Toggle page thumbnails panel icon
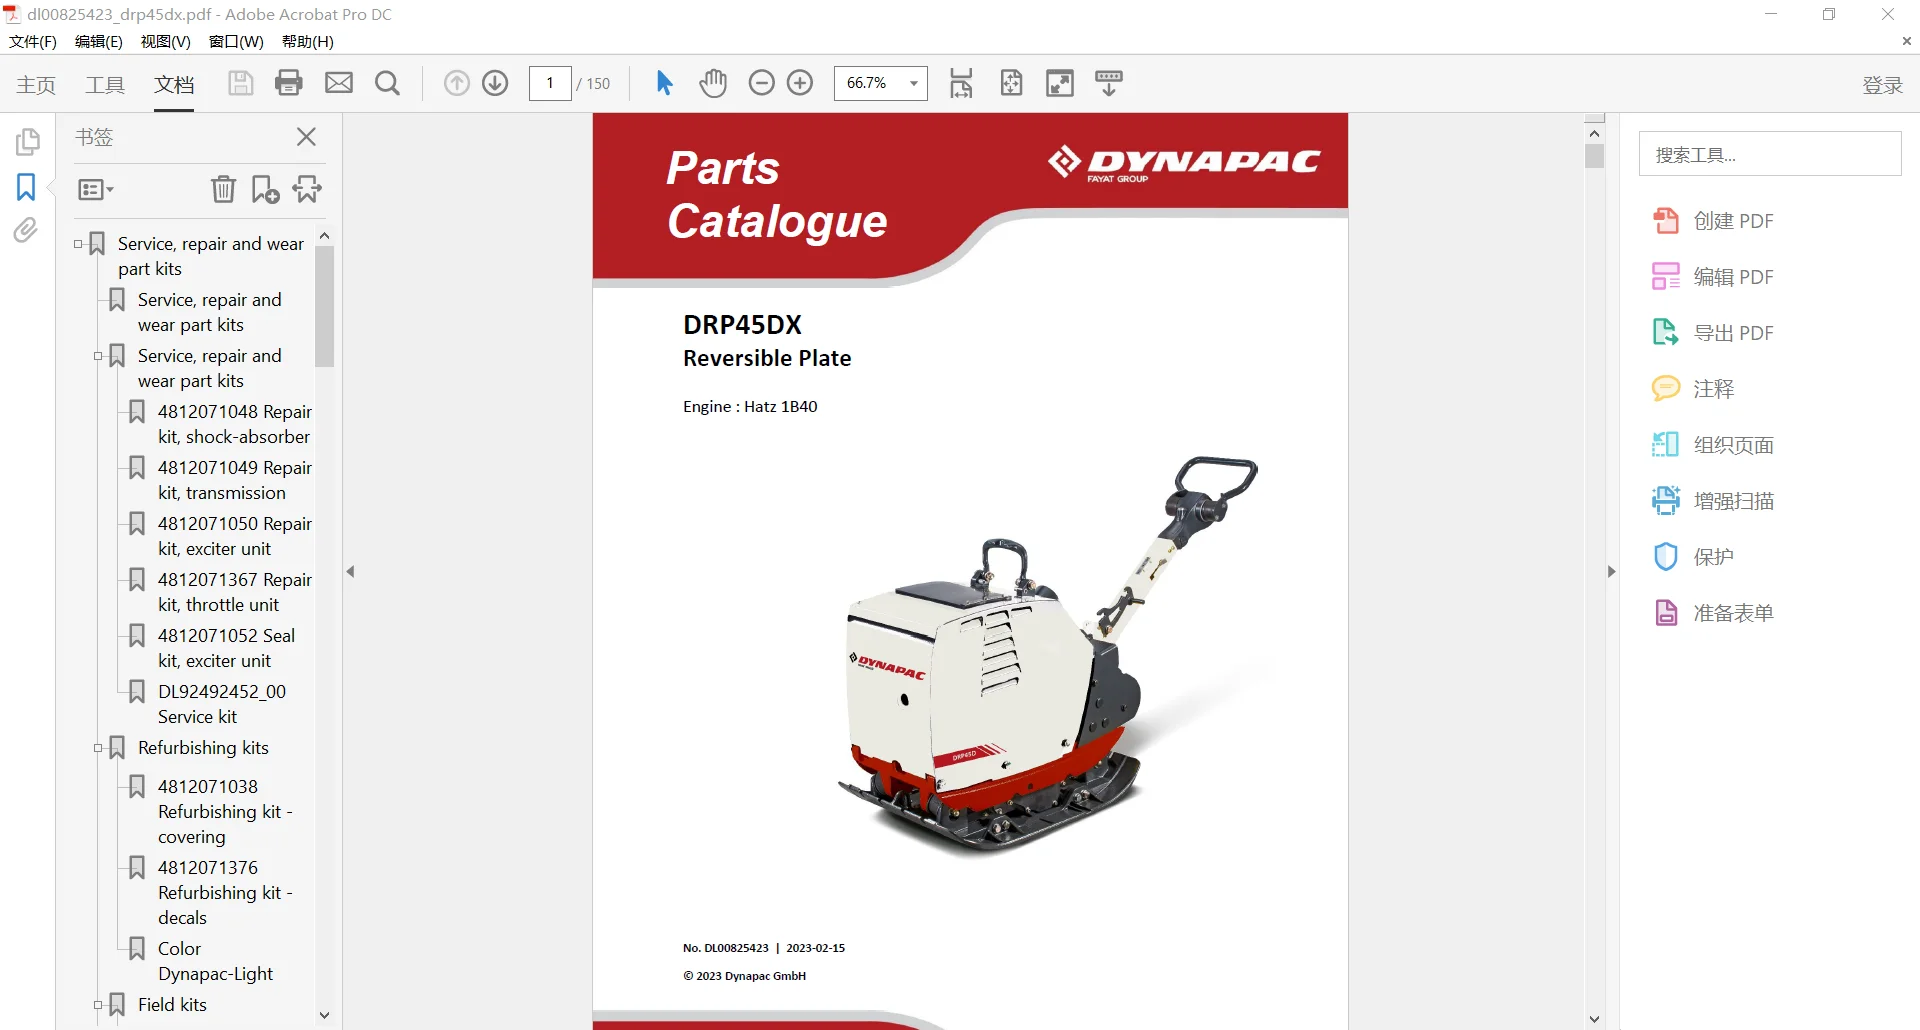 point(27,141)
